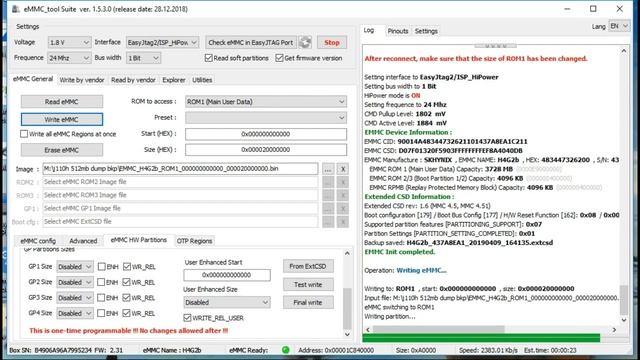
Task: Open the GP1 Size dropdown
Action: coord(75,267)
